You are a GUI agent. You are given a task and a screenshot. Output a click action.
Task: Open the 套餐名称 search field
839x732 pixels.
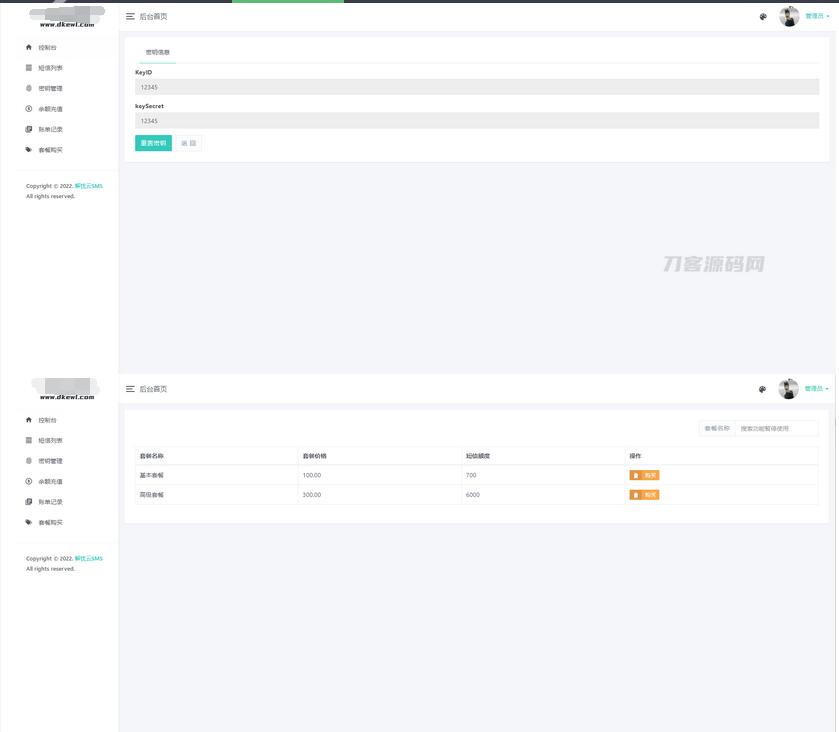coord(775,427)
